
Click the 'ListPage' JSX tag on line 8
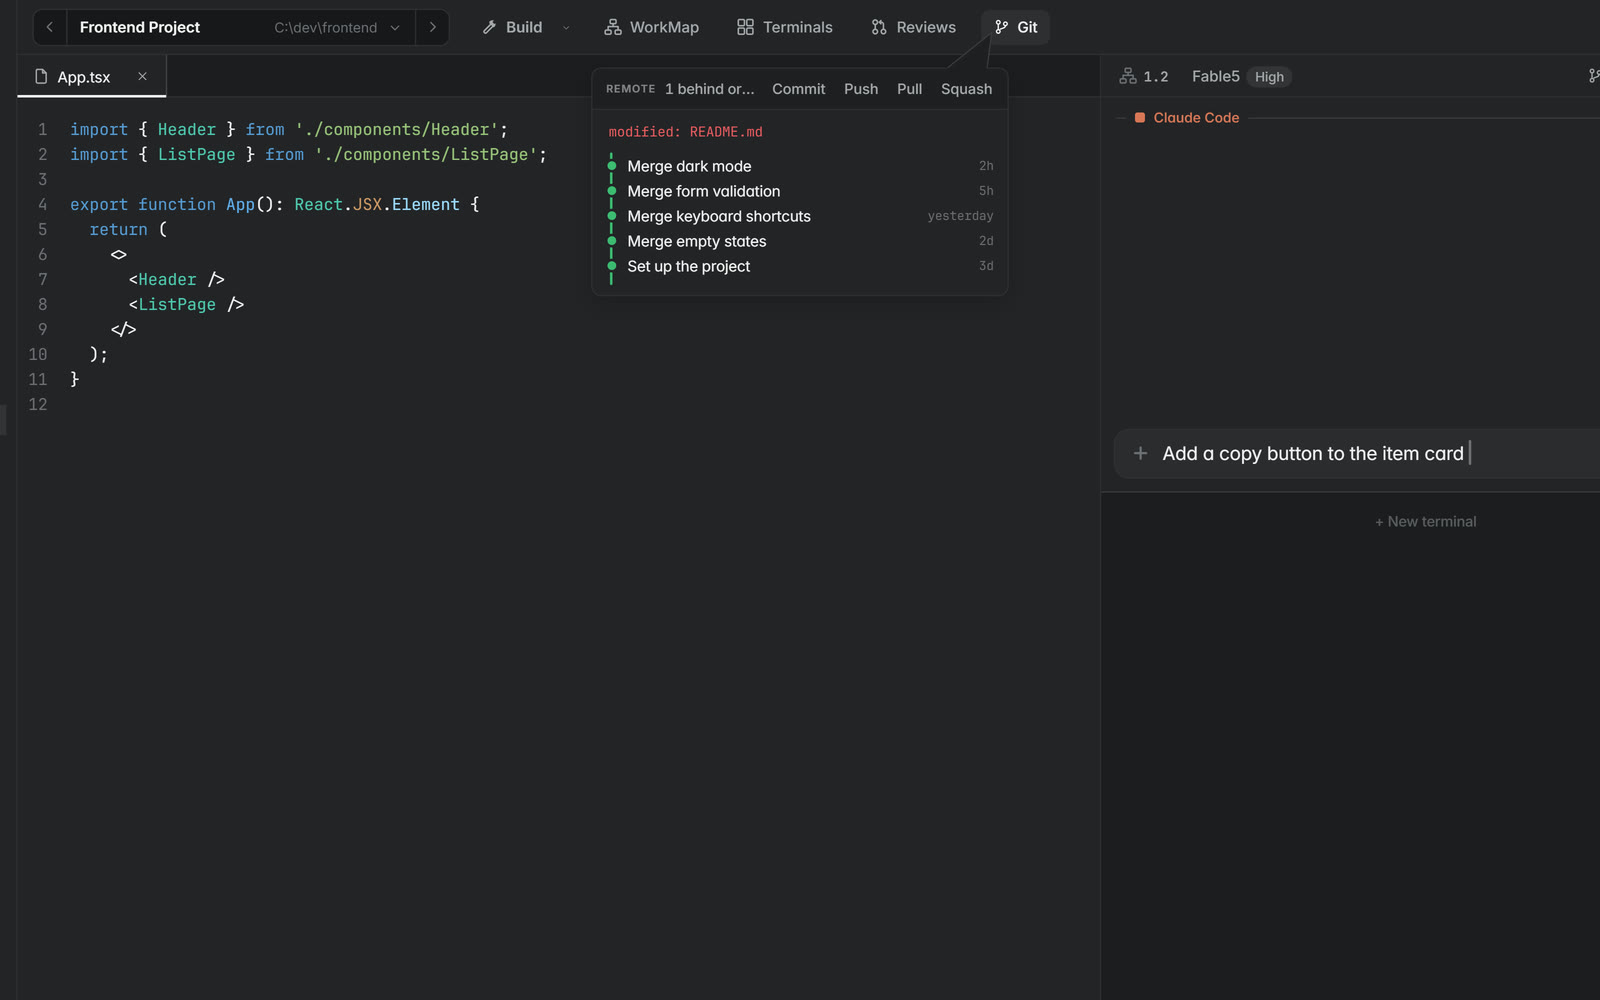click(x=177, y=305)
